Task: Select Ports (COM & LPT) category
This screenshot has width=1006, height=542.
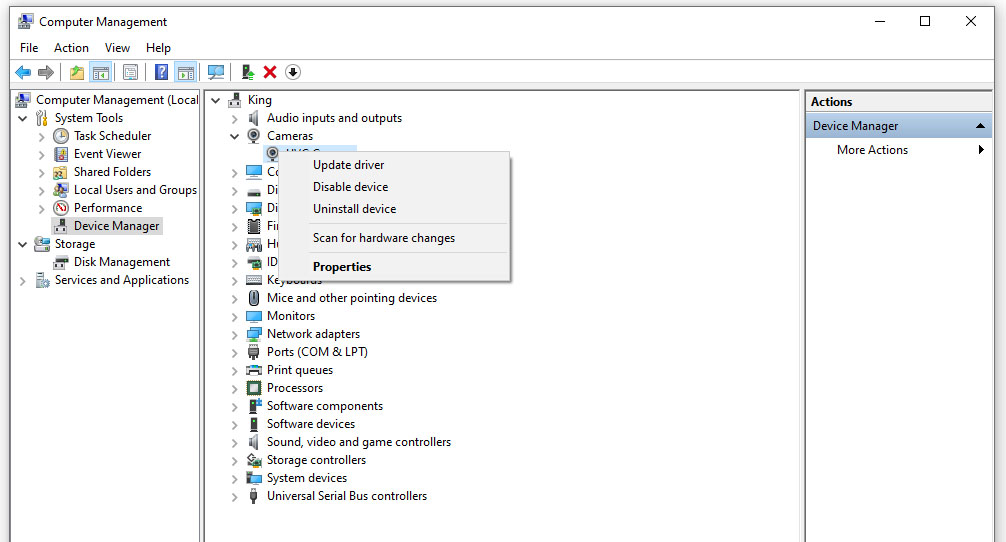Action: (317, 352)
